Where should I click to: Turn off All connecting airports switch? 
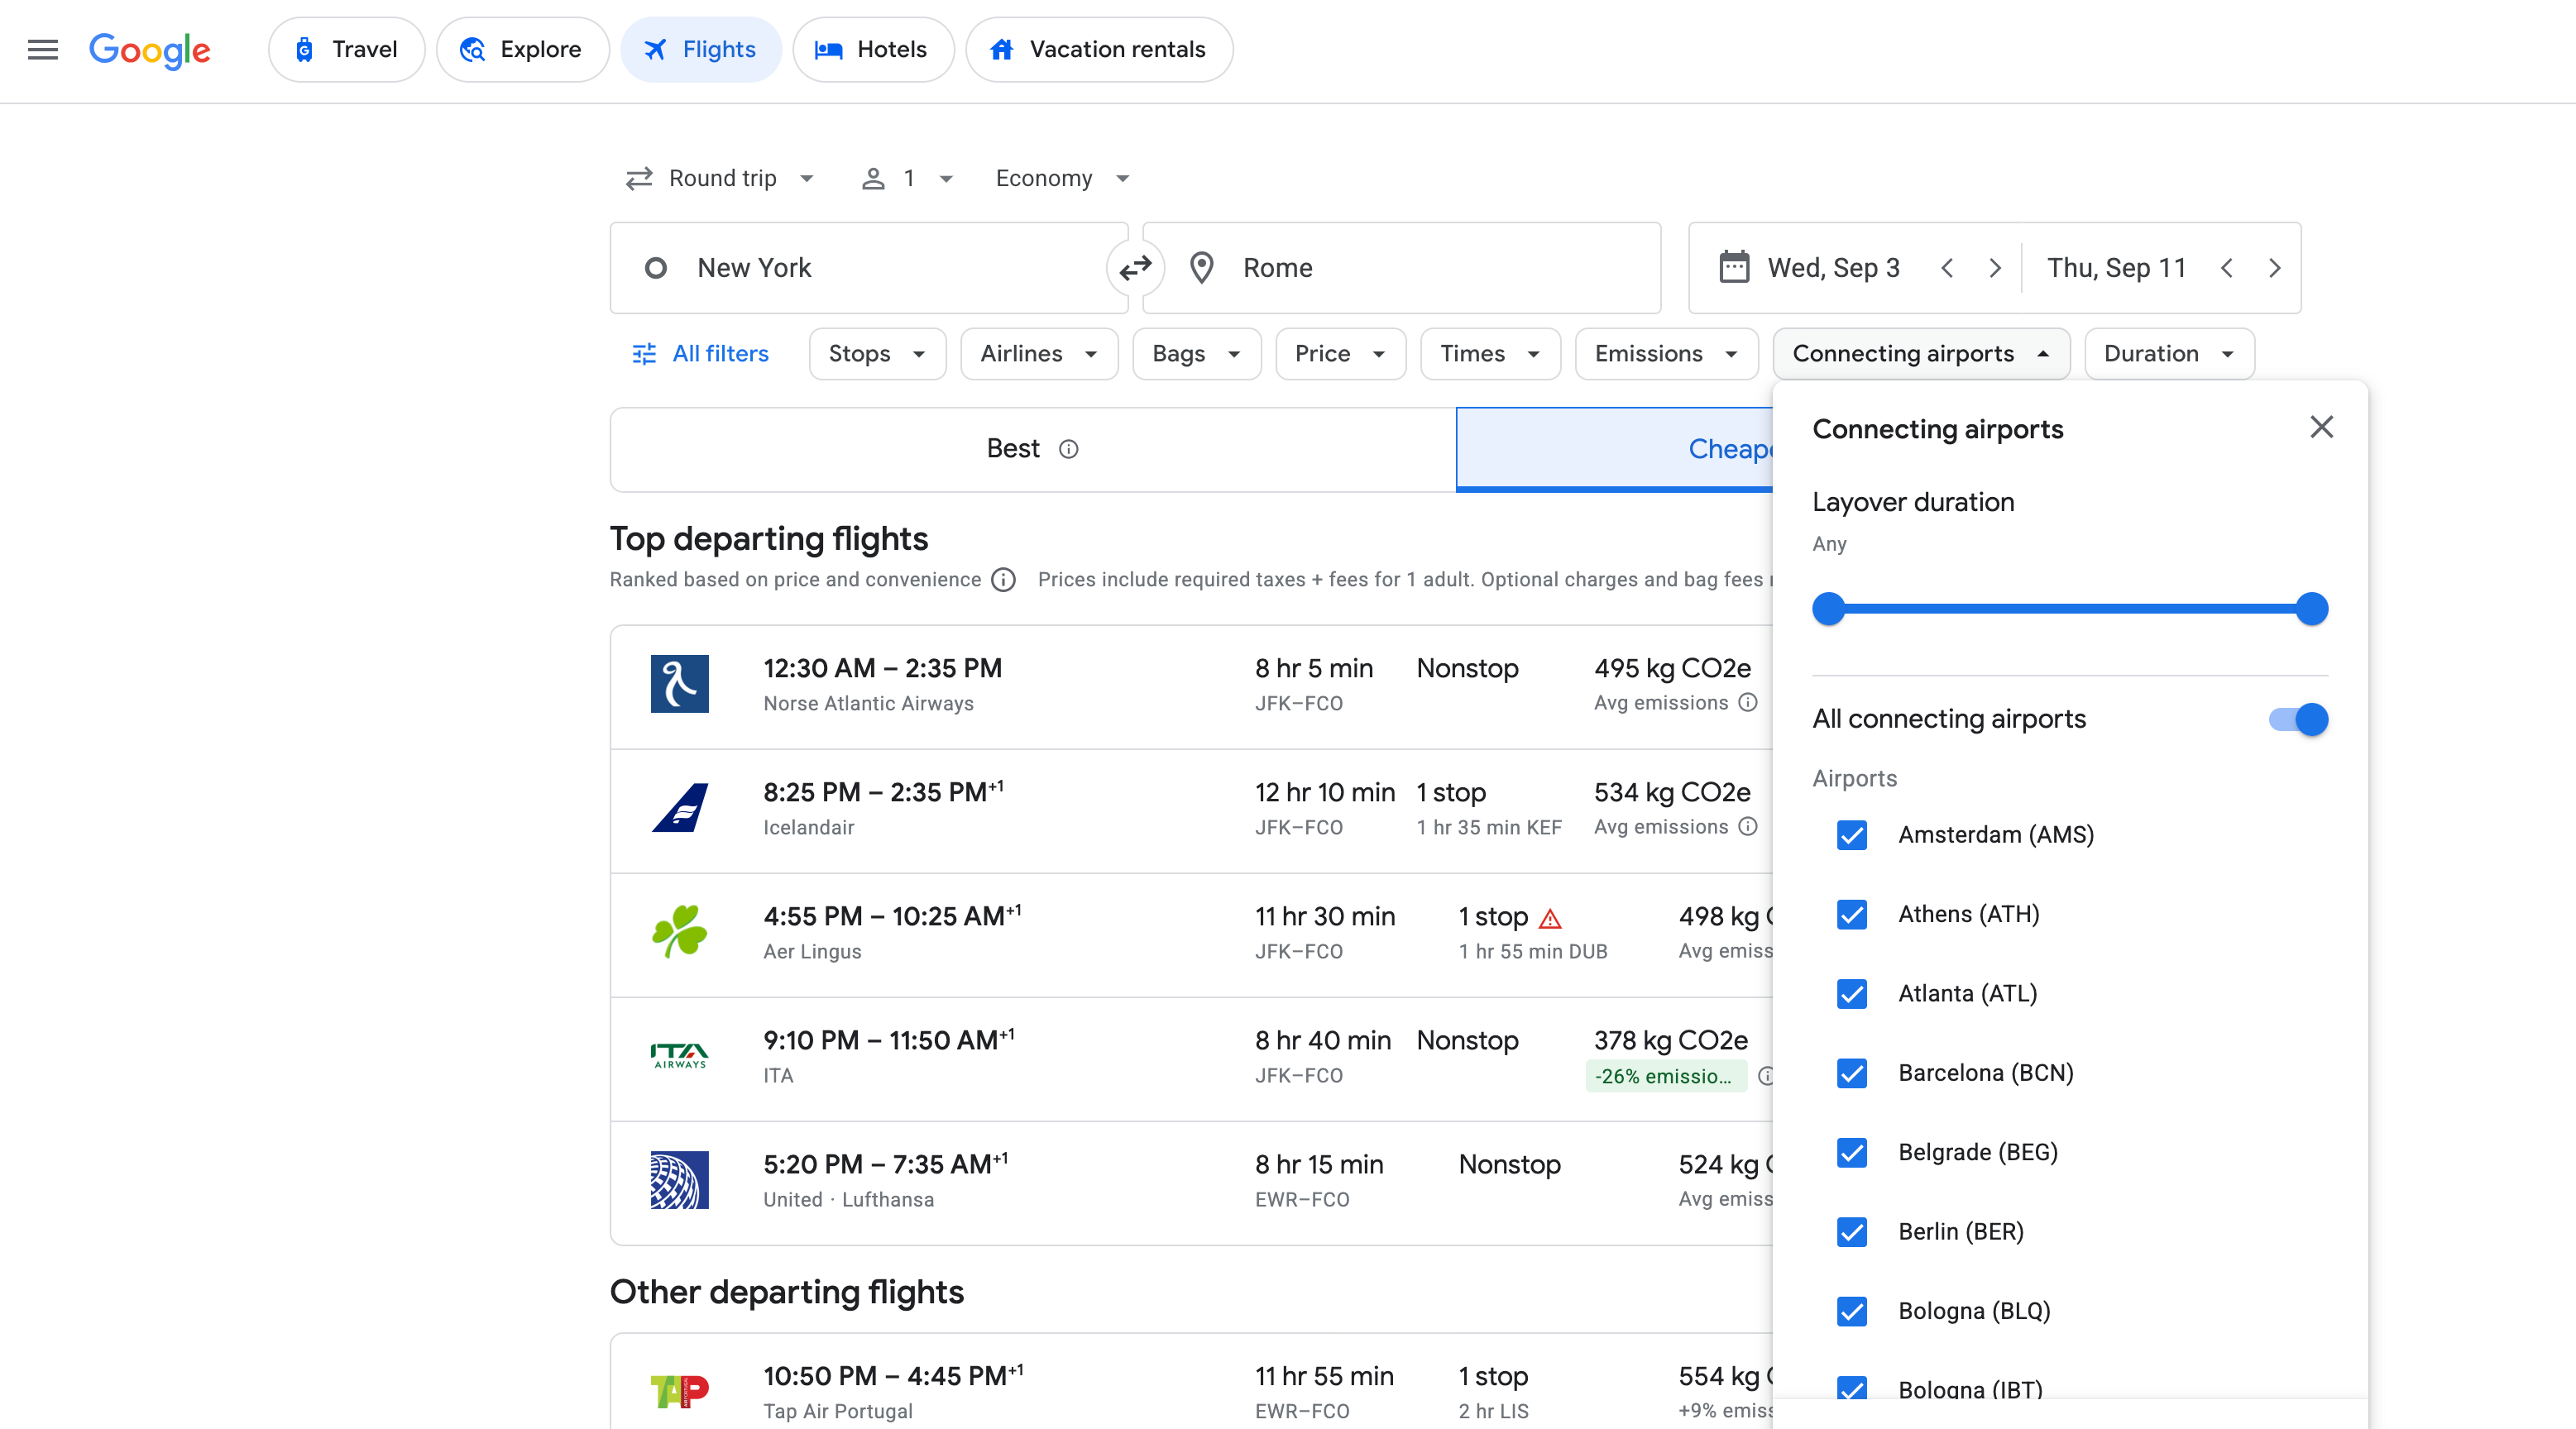tap(2298, 719)
